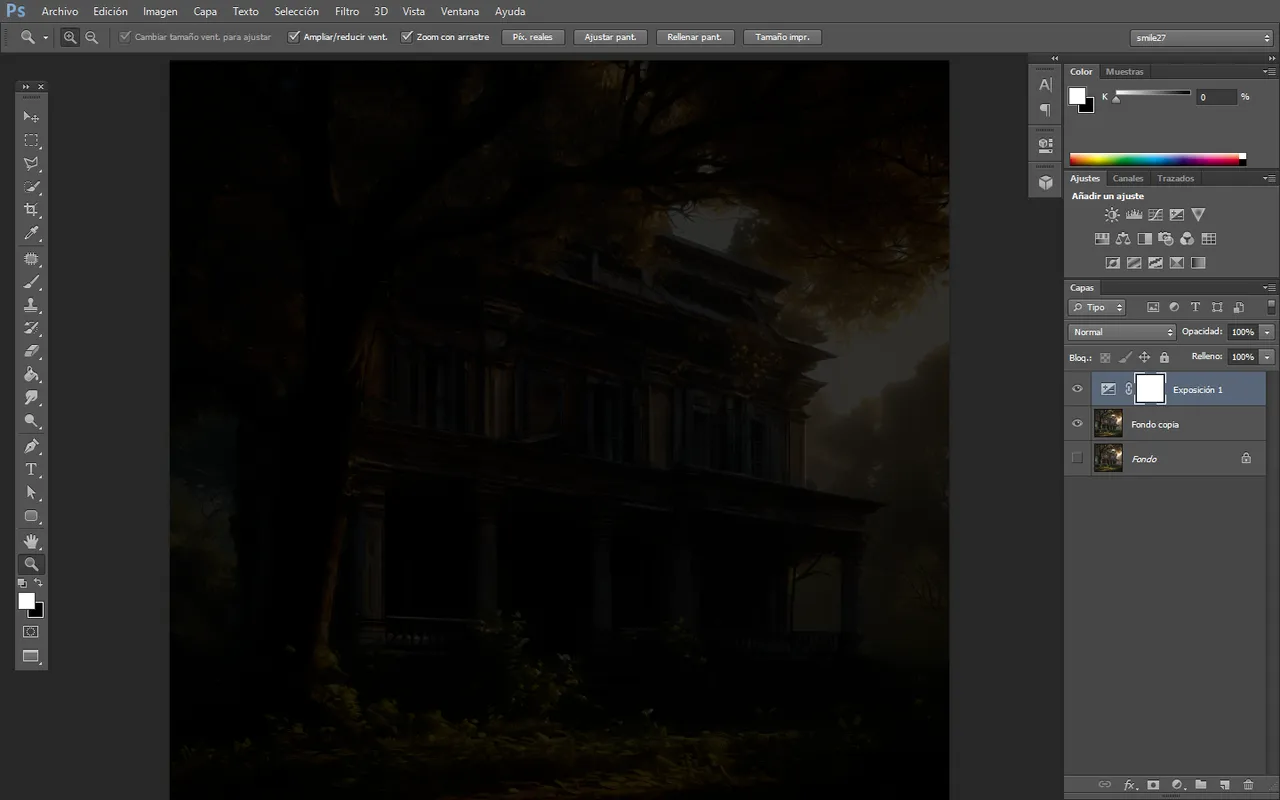Select the Path Selection tool
This screenshot has height=800, width=1280.
tap(31, 492)
